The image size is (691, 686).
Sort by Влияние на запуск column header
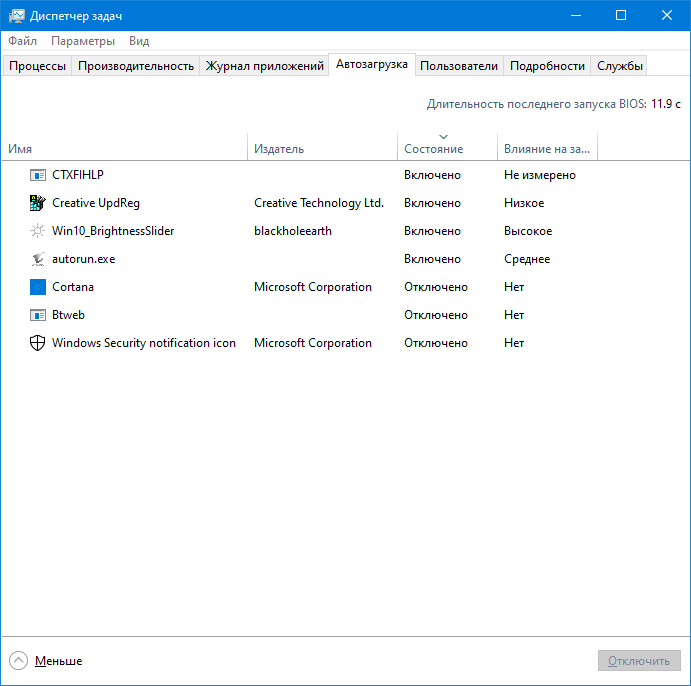pos(547,149)
